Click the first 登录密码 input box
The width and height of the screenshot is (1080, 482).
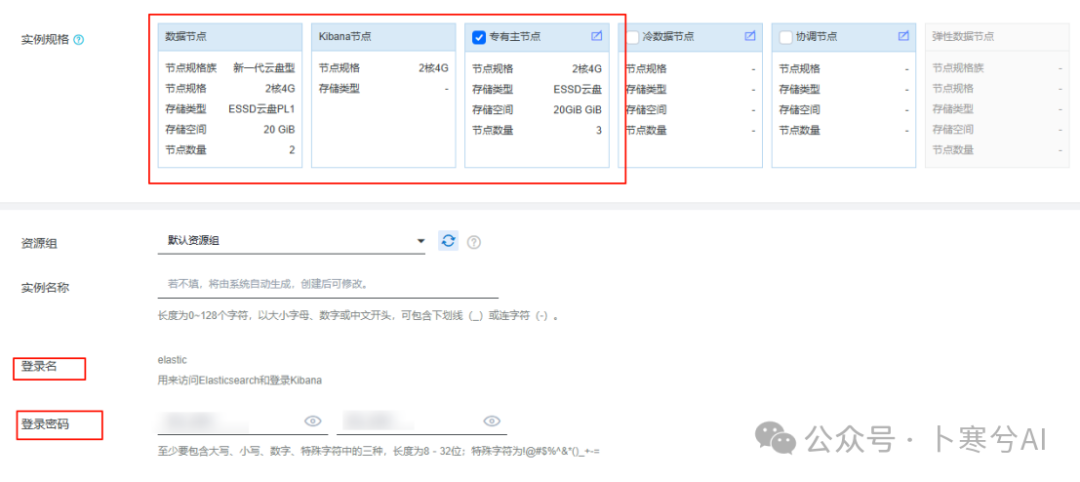point(228,421)
